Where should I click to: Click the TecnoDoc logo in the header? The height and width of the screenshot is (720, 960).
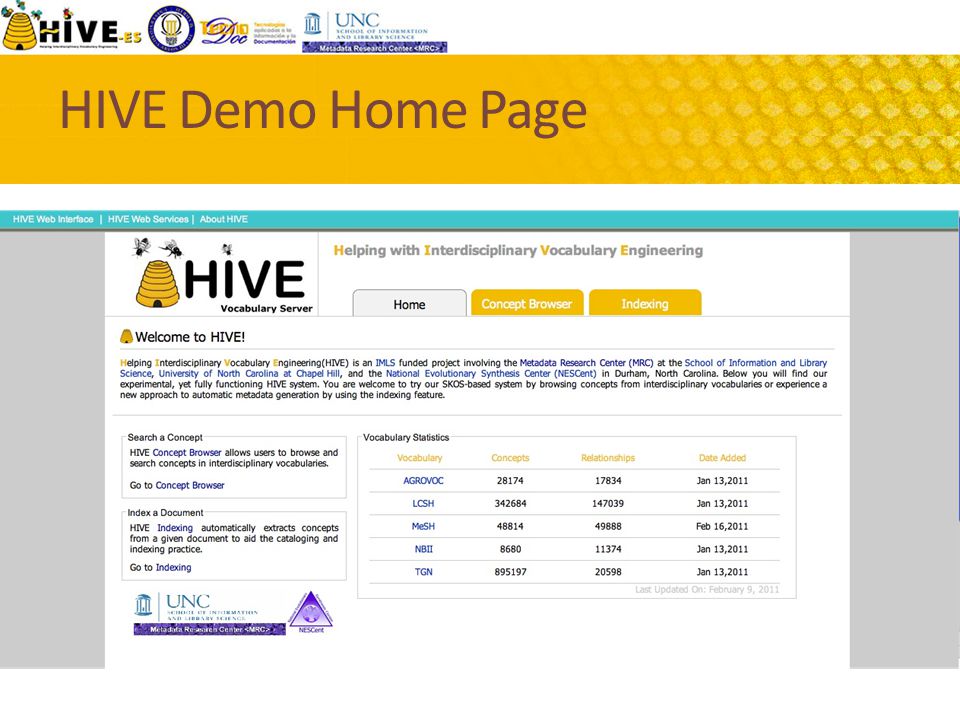point(247,33)
